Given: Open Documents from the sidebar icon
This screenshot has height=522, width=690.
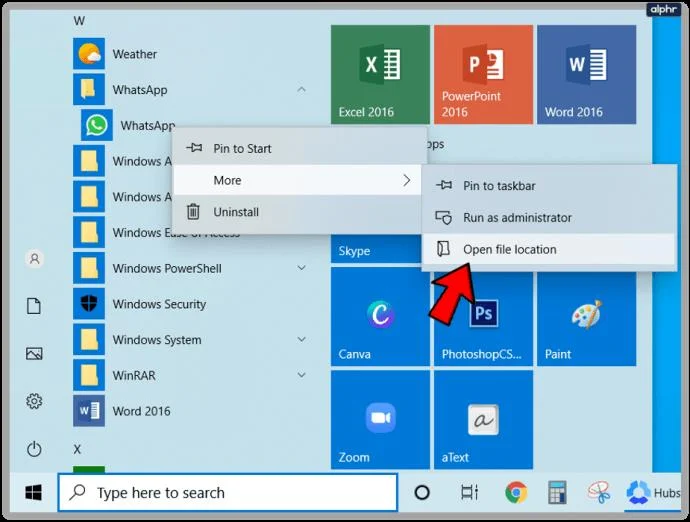Looking at the screenshot, I should [x=34, y=306].
